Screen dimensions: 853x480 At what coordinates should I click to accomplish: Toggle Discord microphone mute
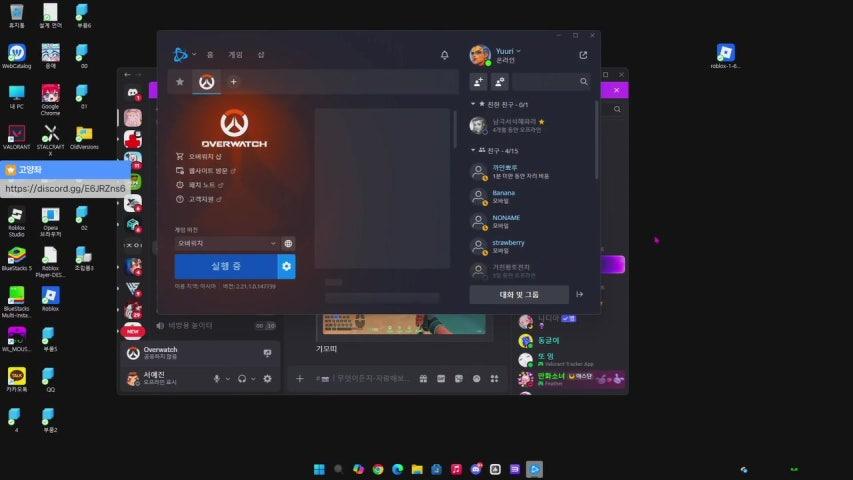[x=217, y=379]
